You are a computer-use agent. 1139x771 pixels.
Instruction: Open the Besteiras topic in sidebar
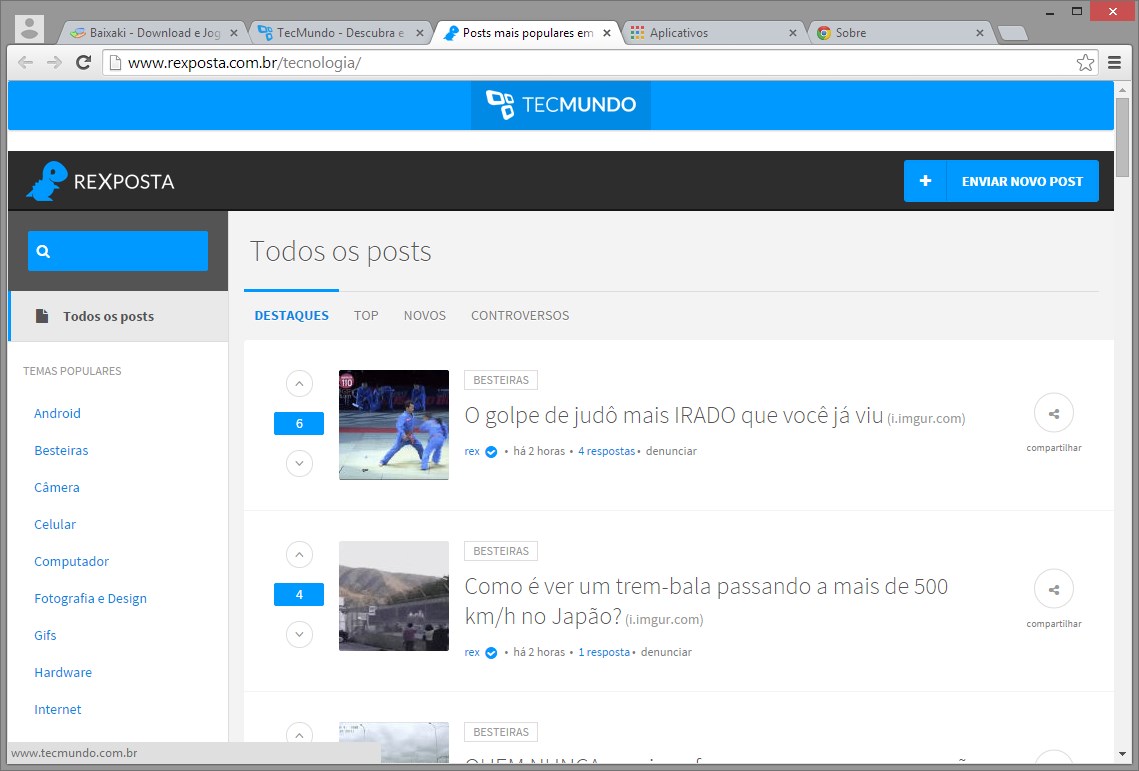click(x=61, y=451)
